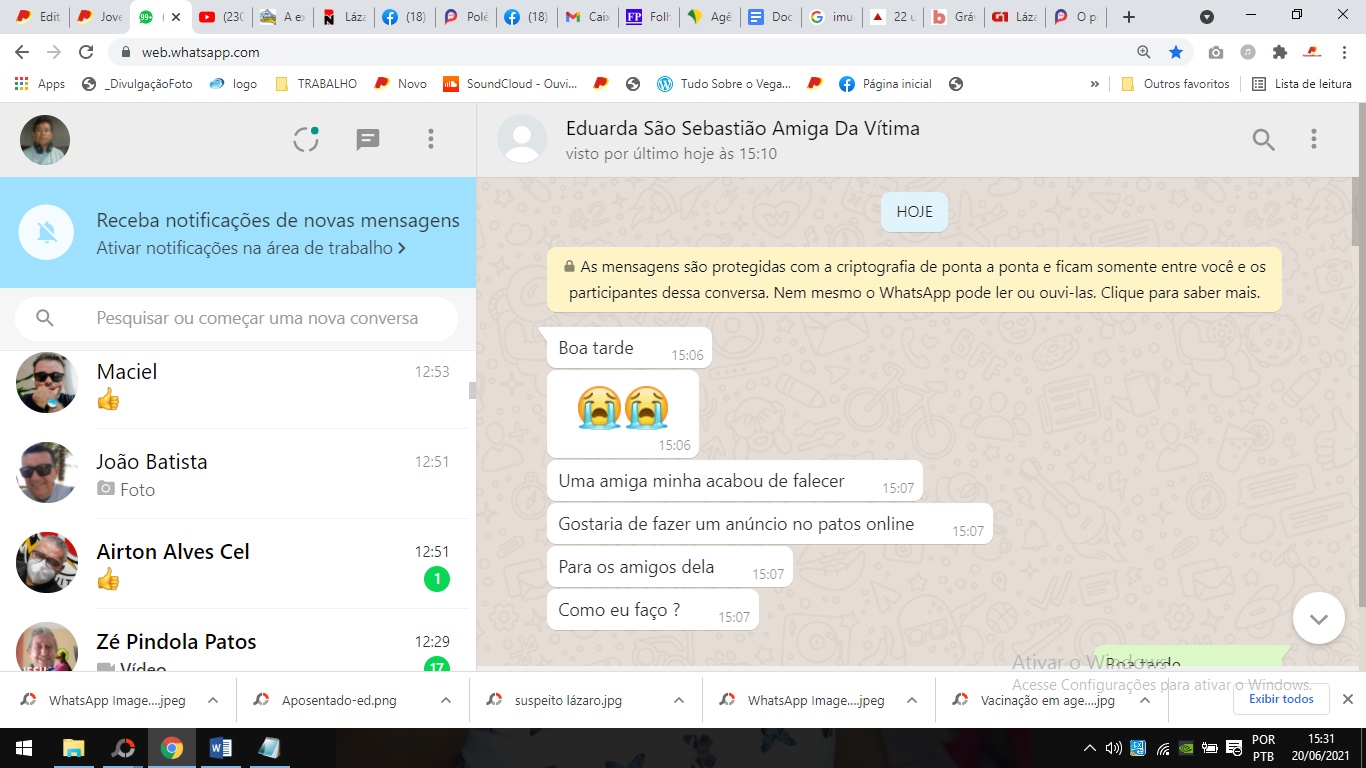Open Maciel's profile picture thumbnail
Image resolution: width=1366 pixels, height=768 pixels.
[45, 383]
